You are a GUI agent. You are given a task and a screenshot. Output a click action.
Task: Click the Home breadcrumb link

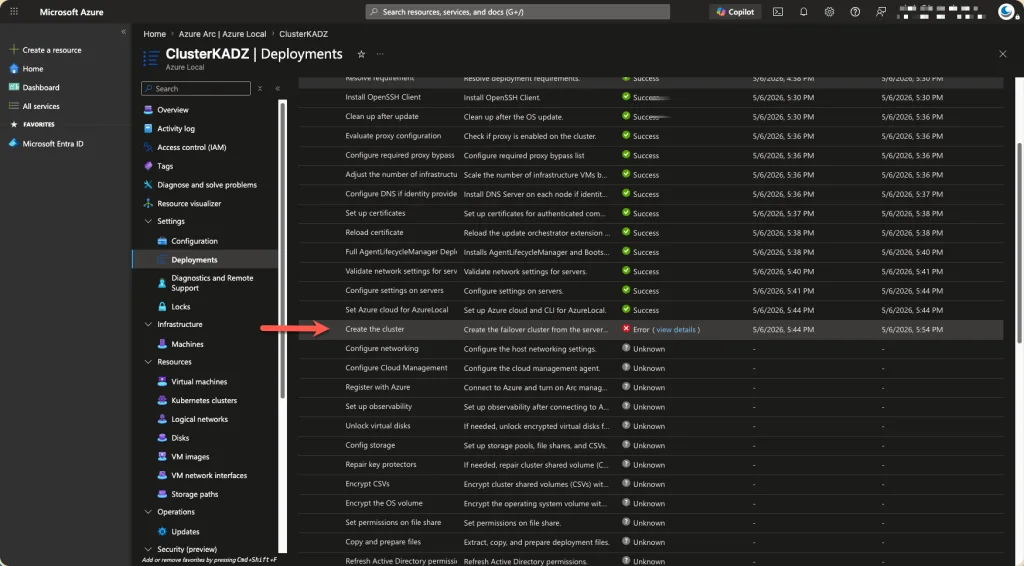pos(155,34)
